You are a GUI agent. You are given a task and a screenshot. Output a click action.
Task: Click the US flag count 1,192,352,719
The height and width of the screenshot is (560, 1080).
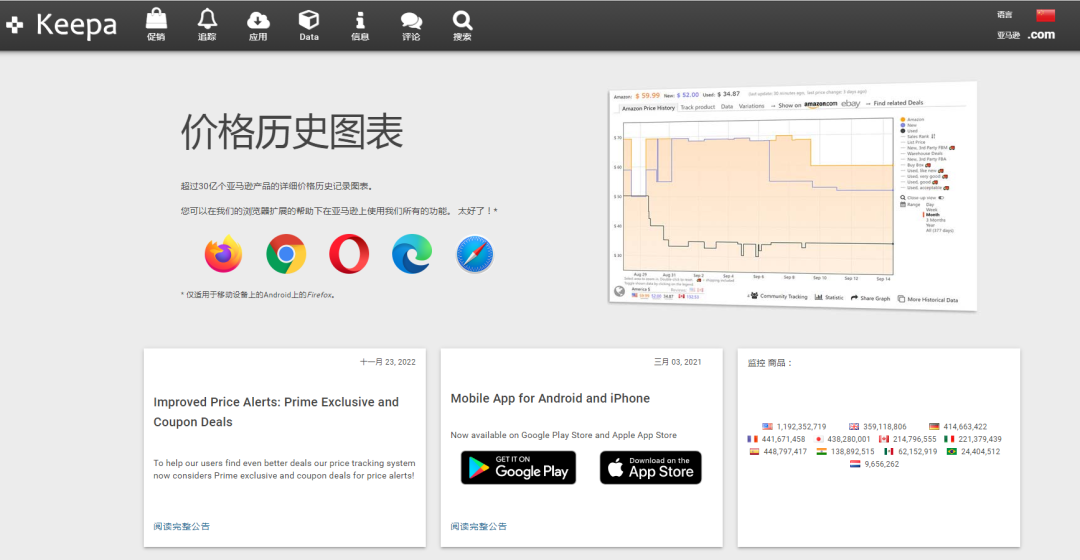[x=794, y=426]
